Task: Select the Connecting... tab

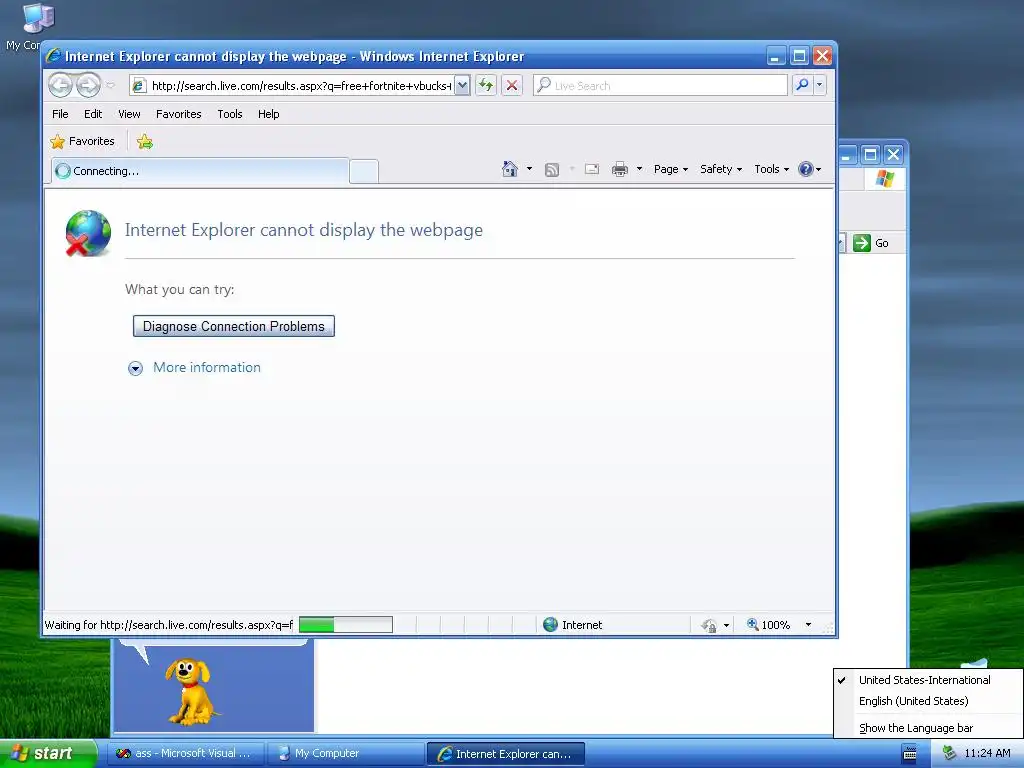Action: point(200,171)
